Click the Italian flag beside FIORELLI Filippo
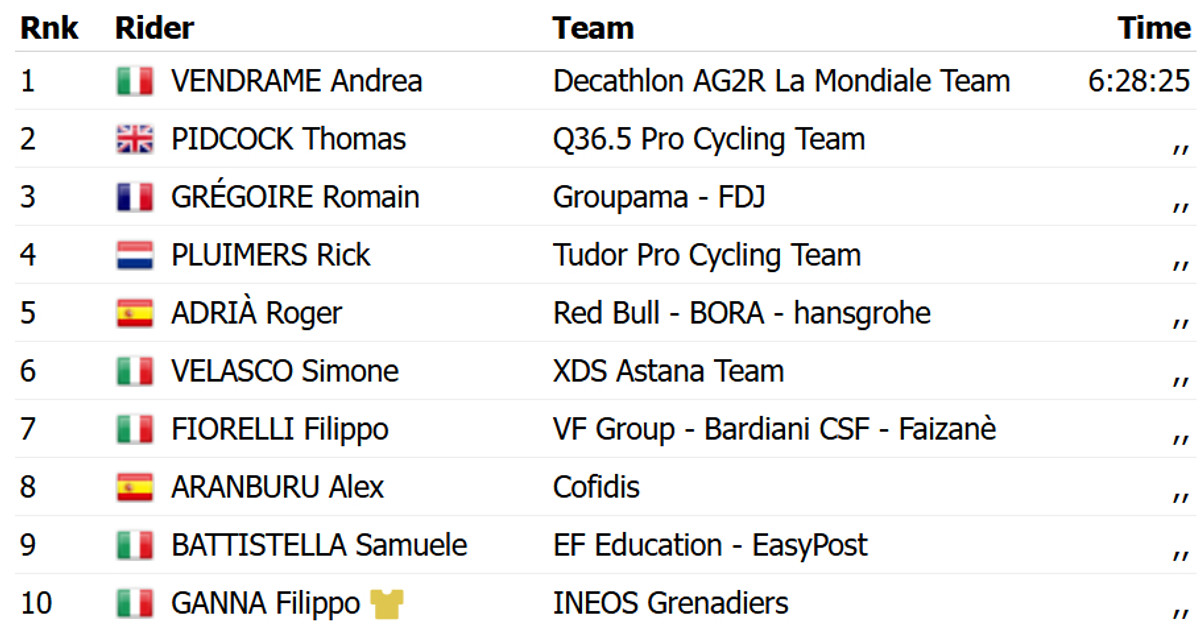This screenshot has width=1200, height=629. 134,430
